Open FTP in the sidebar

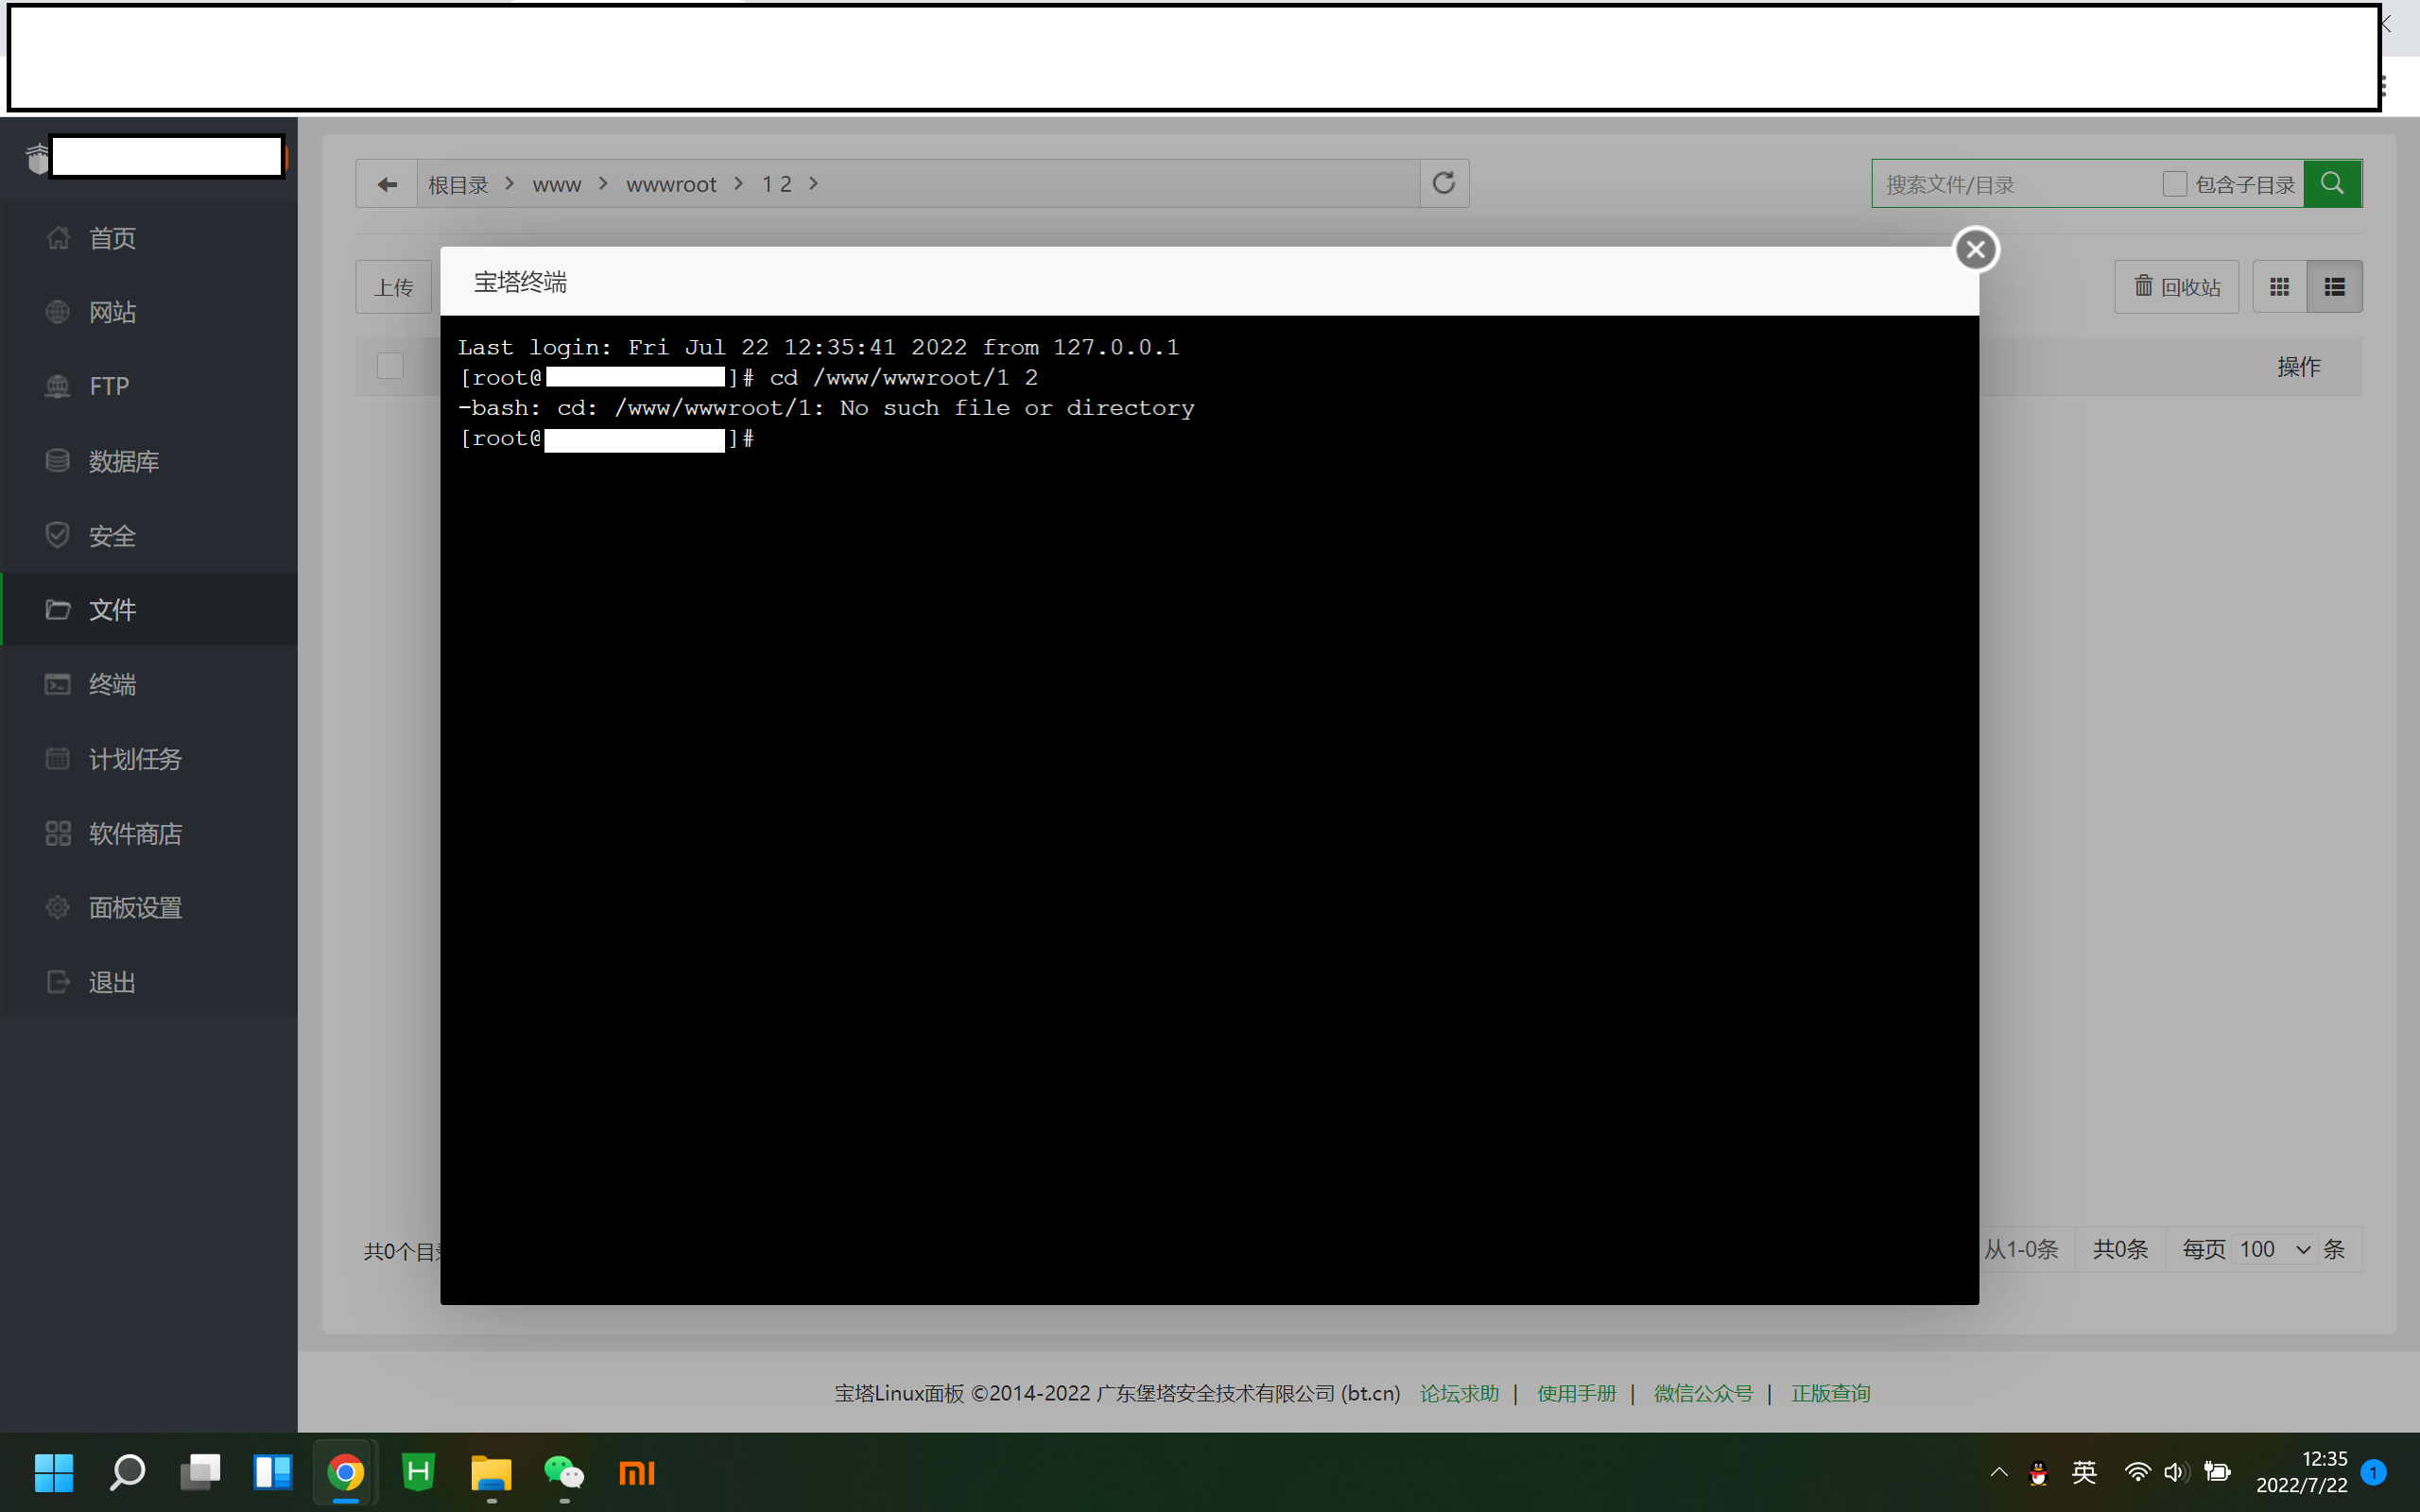click(149, 386)
